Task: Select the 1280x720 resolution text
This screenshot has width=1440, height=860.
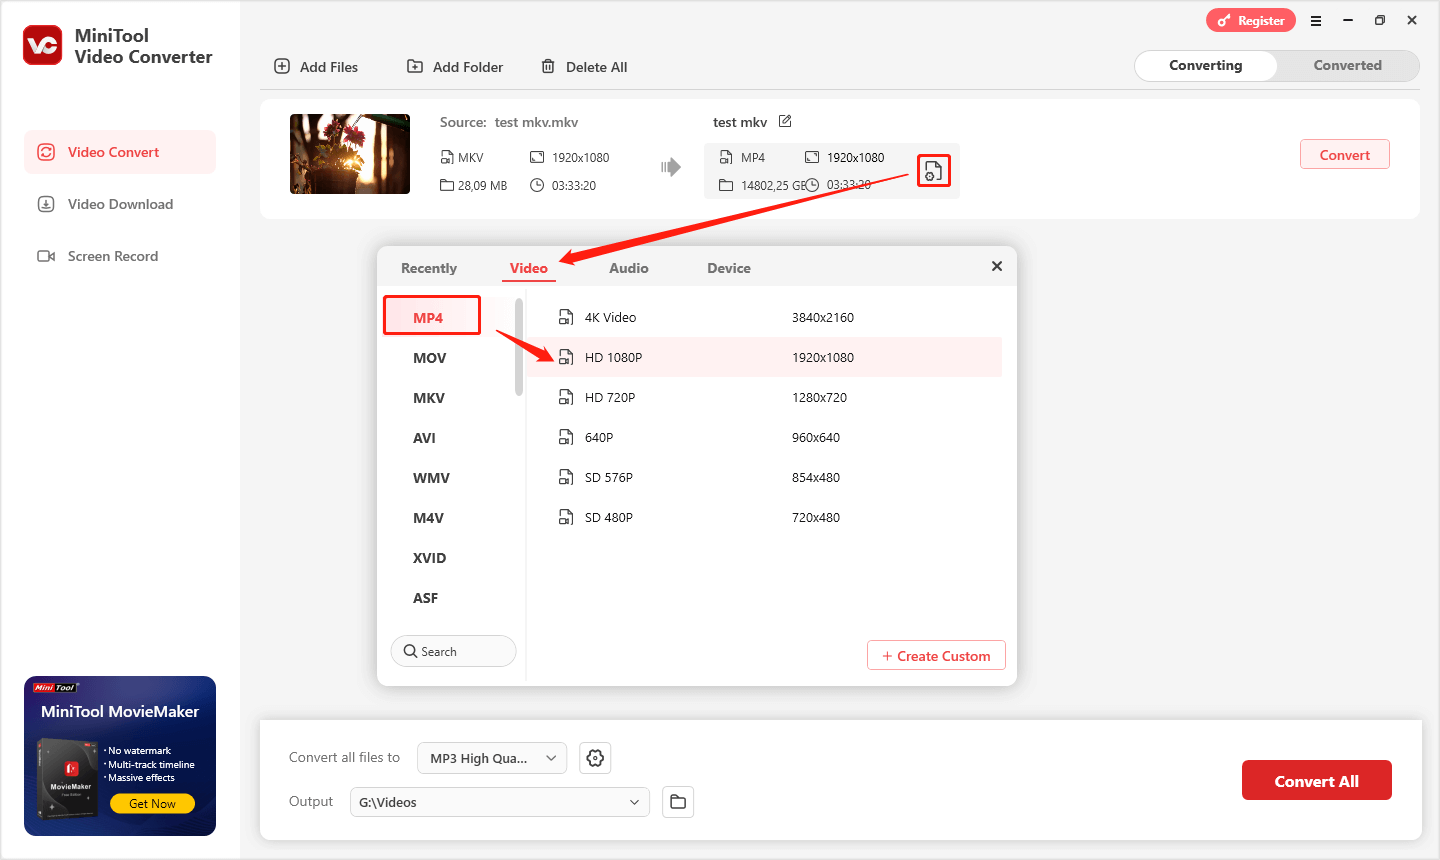Action: tap(819, 397)
